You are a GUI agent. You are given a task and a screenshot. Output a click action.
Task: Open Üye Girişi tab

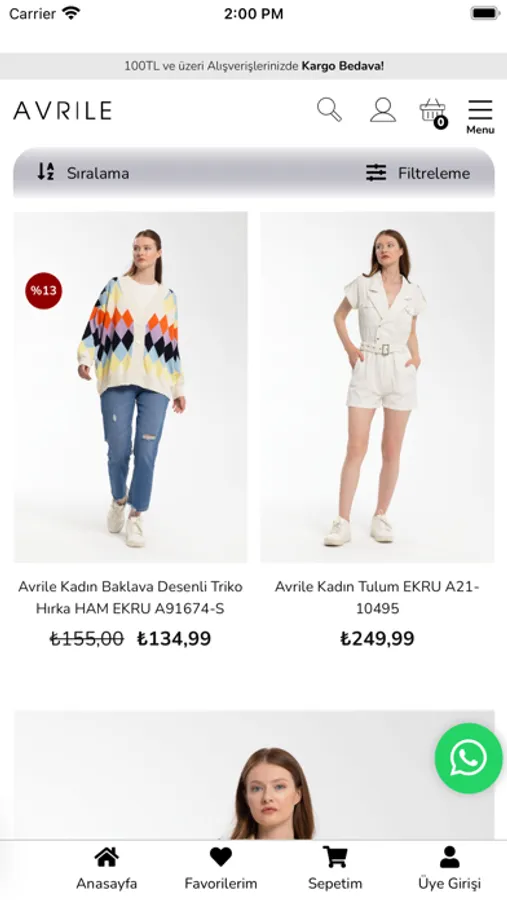tap(449, 868)
